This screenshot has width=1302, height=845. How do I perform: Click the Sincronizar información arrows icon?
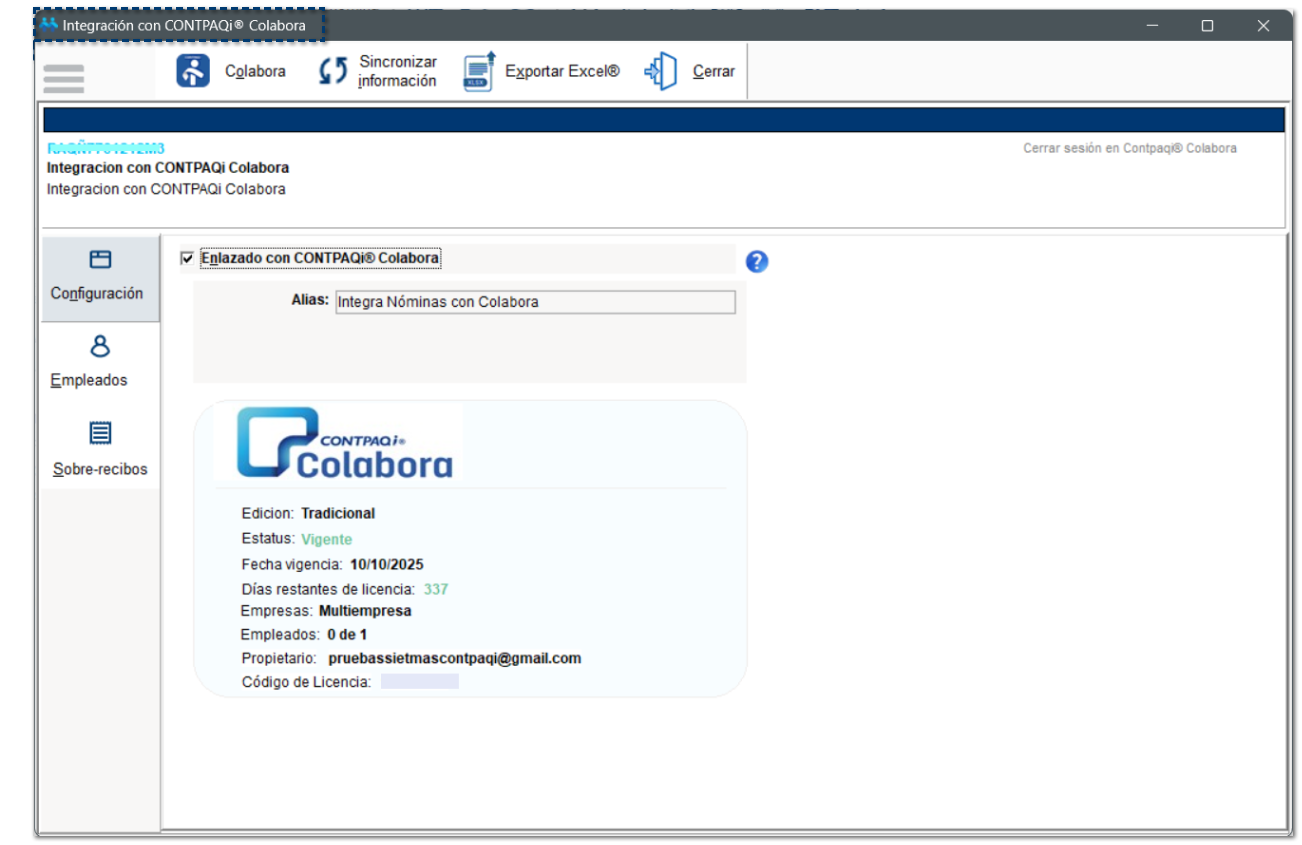coord(333,72)
